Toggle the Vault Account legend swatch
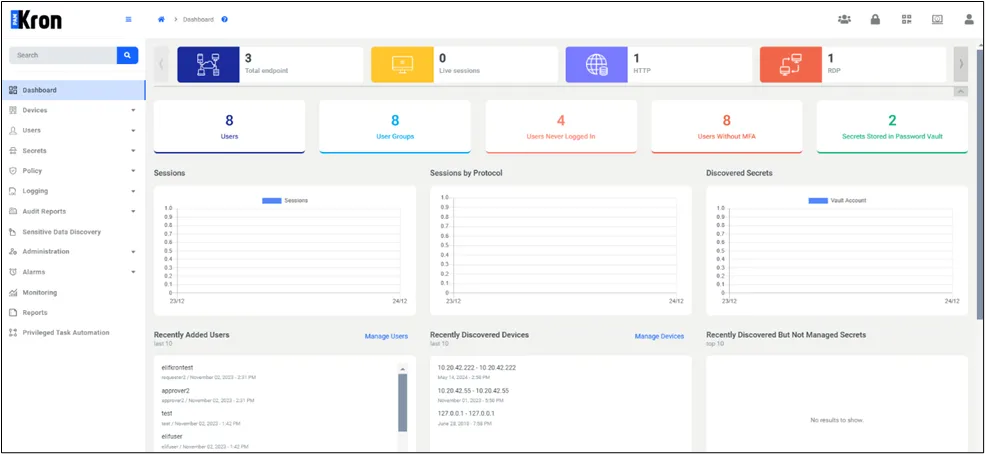The width and height of the screenshot is (985, 454). pyautogui.click(x=818, y=201)
